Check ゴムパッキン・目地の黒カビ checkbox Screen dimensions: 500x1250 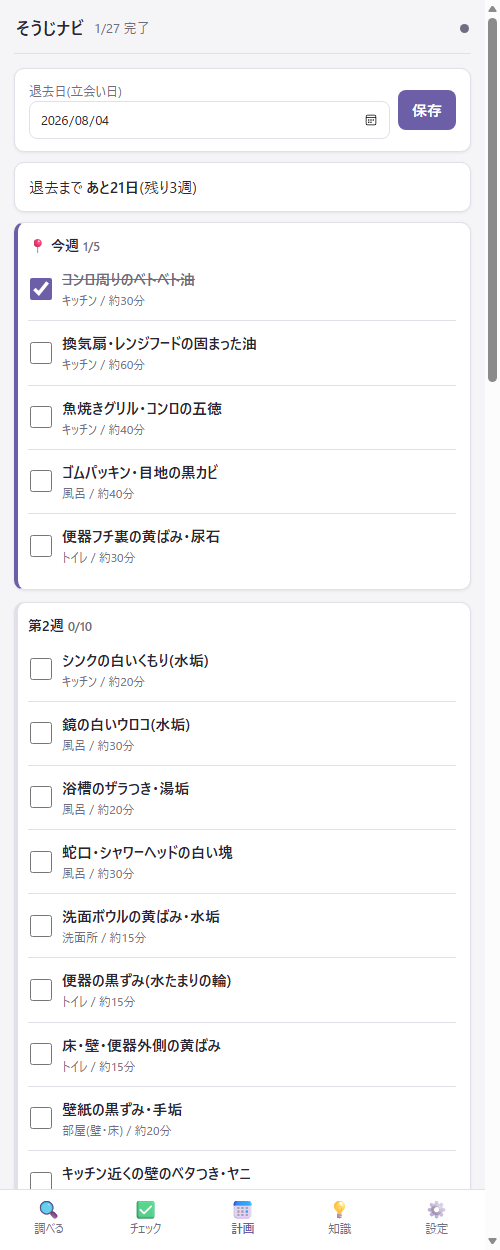(41, 481)
